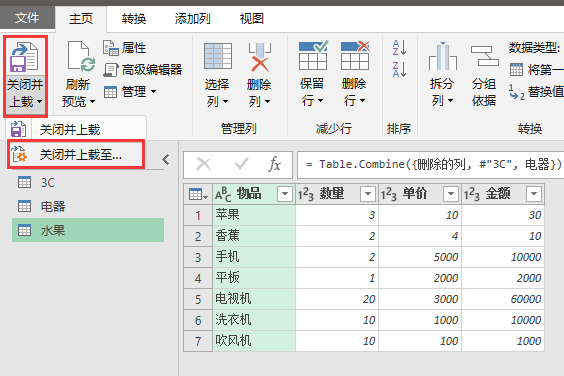The height and width of the screenshot is (376, 564).
Task: Click the 123 type icon of 单价 column
Action: pyautogui.click(x=389, y=195)
